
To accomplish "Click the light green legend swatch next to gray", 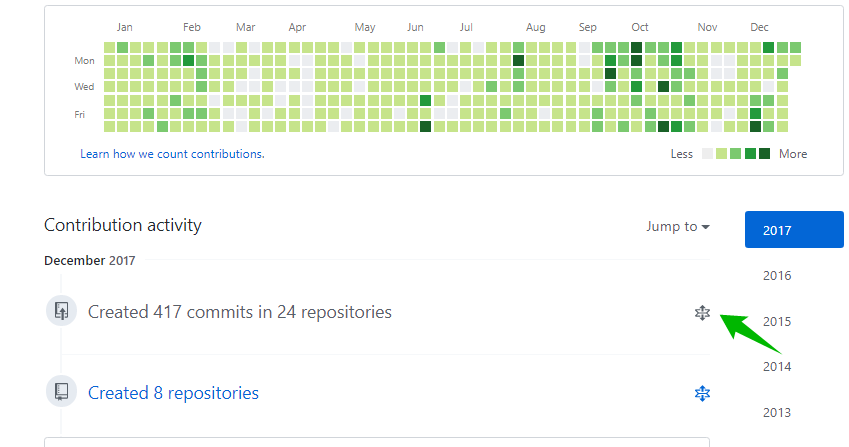I will tap(721, 154).
